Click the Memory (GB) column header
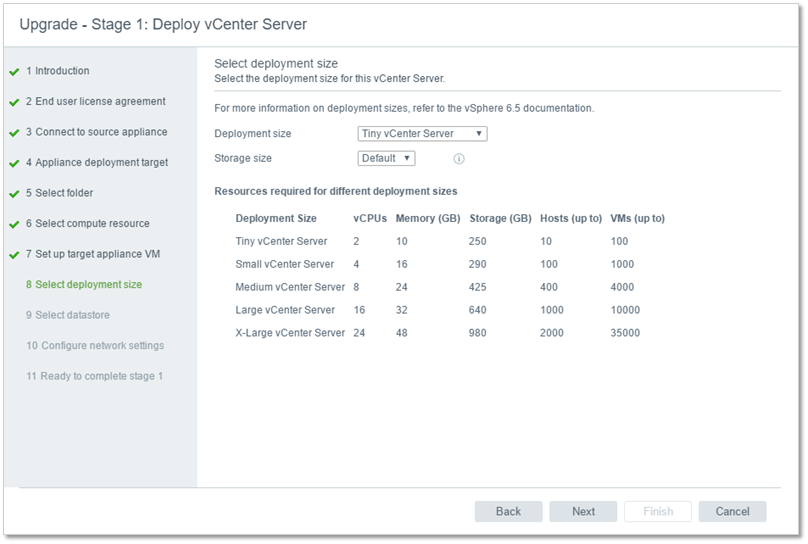808x544 pixels. point(428,218)
